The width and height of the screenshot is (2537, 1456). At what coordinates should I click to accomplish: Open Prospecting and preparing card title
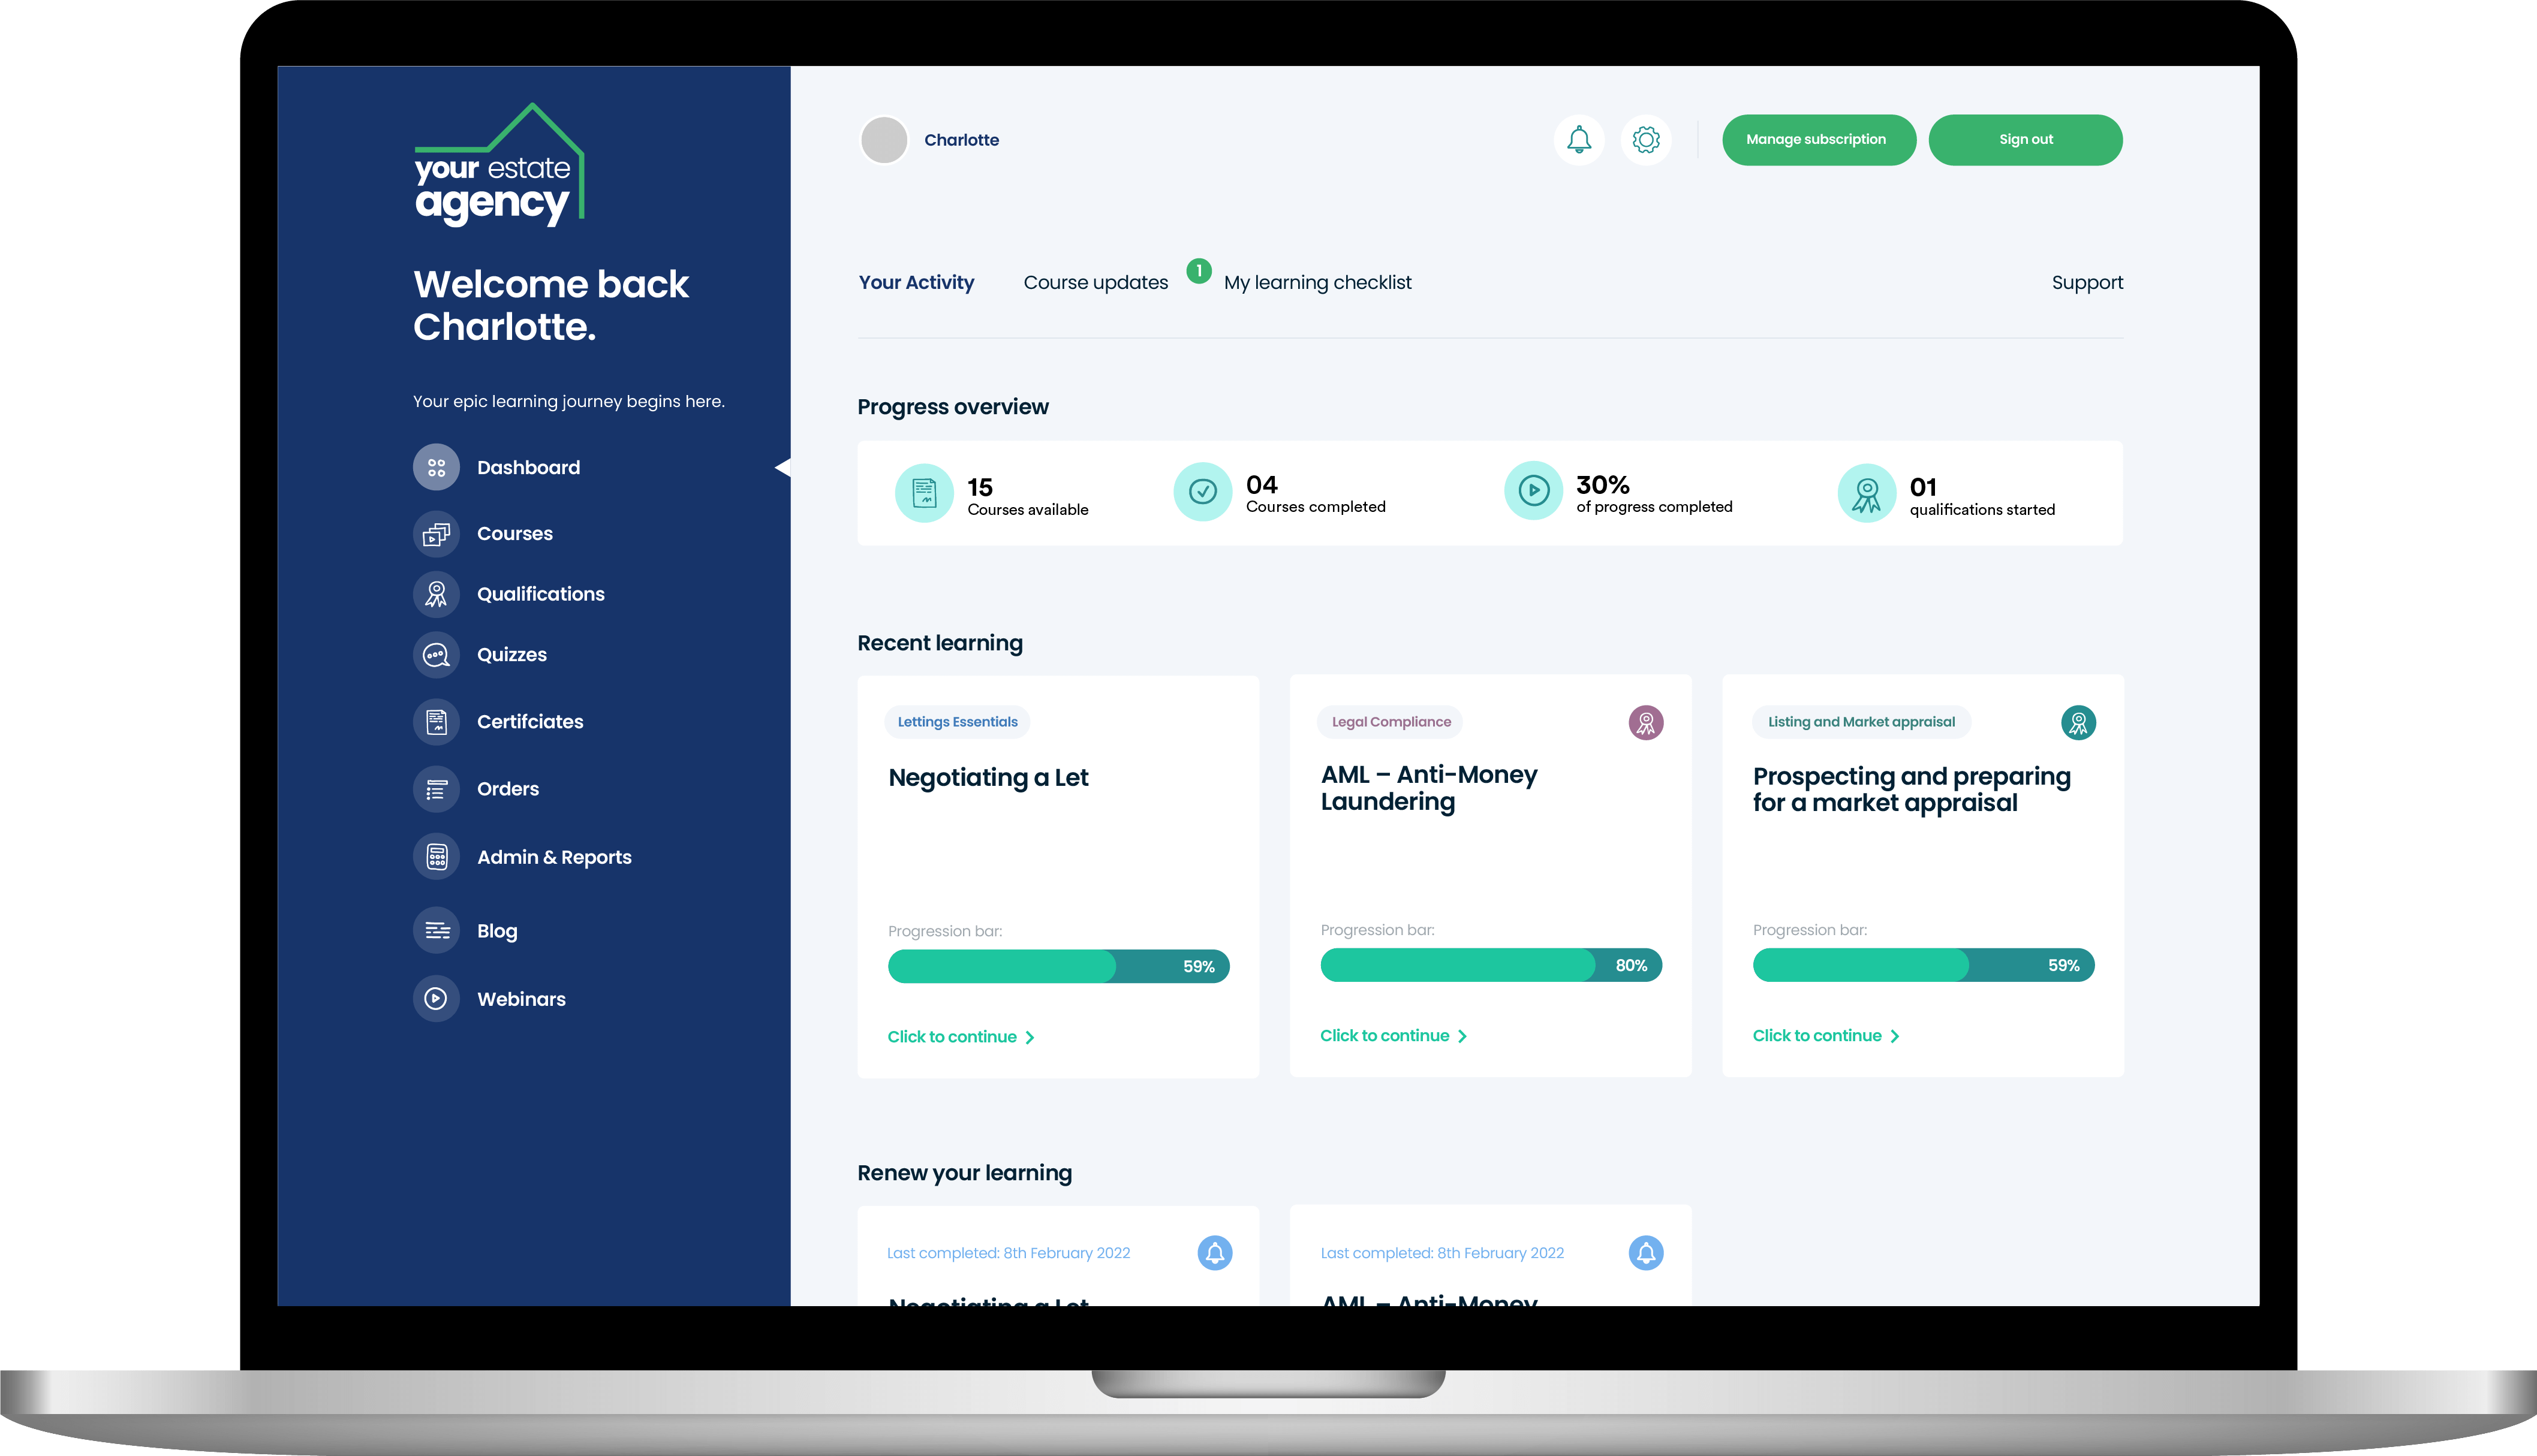(1911, 789)
